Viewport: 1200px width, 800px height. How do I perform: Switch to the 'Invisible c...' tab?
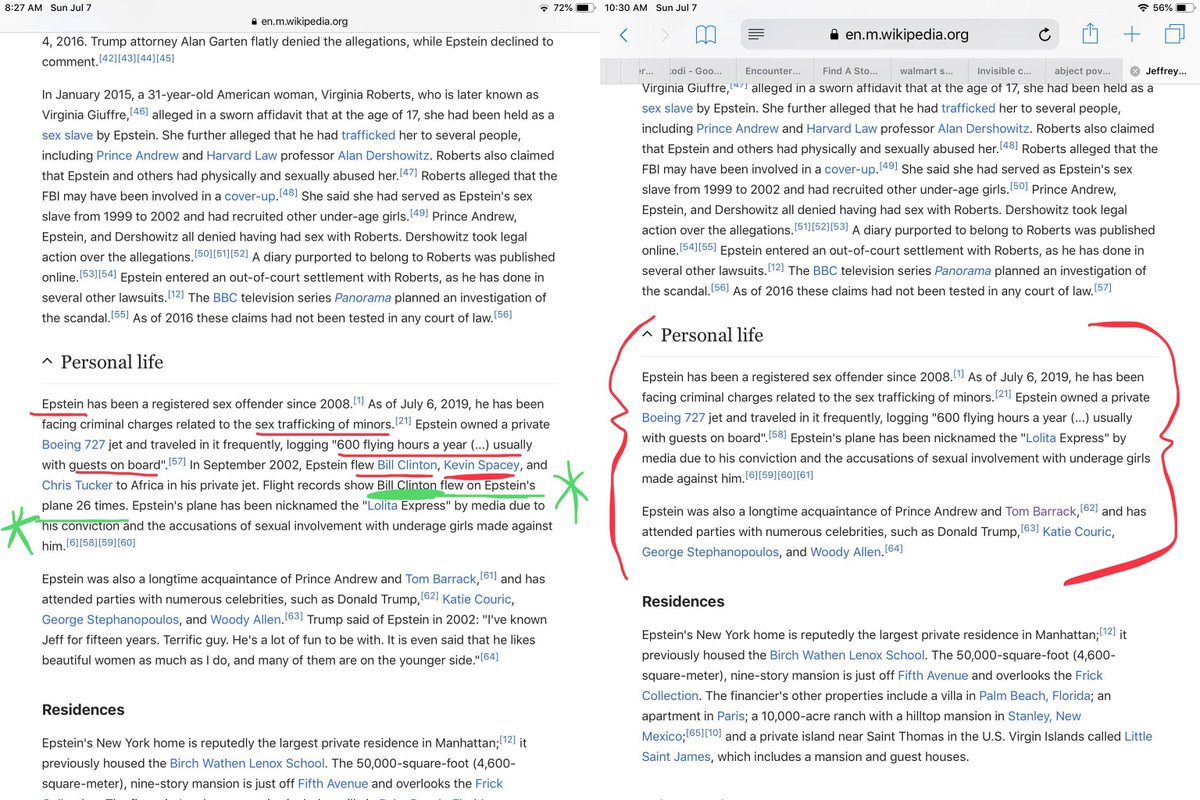[1005, 71]
